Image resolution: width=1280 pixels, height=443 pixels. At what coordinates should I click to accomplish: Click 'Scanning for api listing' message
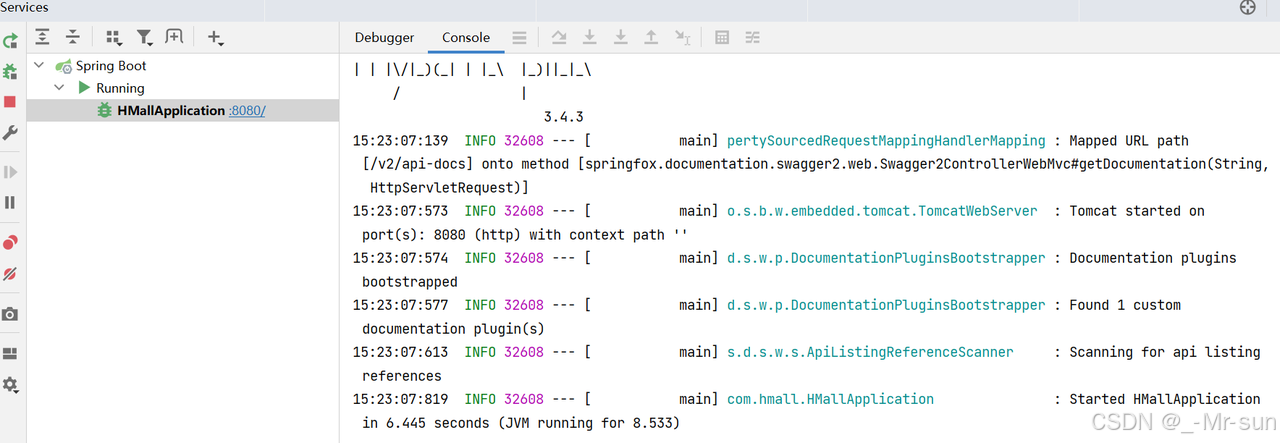pyautogui.click(x=1165, y=352)
